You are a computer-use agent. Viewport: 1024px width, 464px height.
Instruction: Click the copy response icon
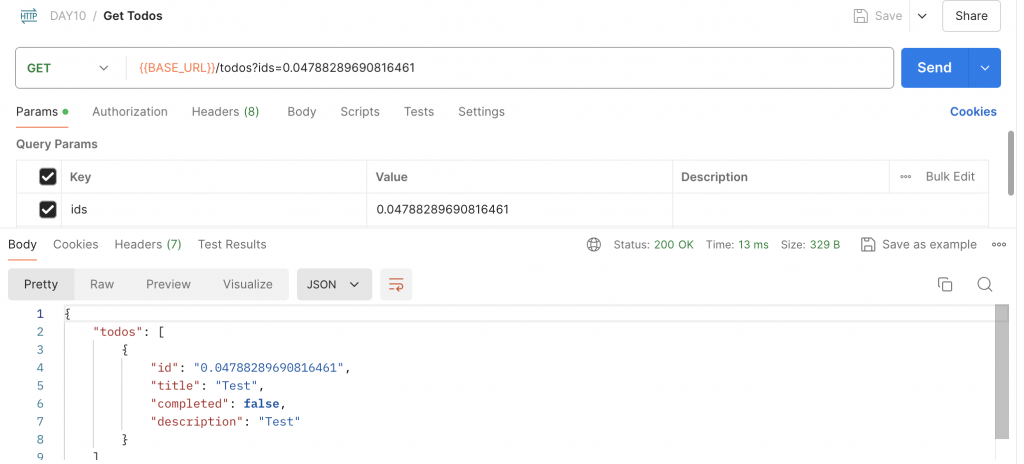[x=945, y=284]
